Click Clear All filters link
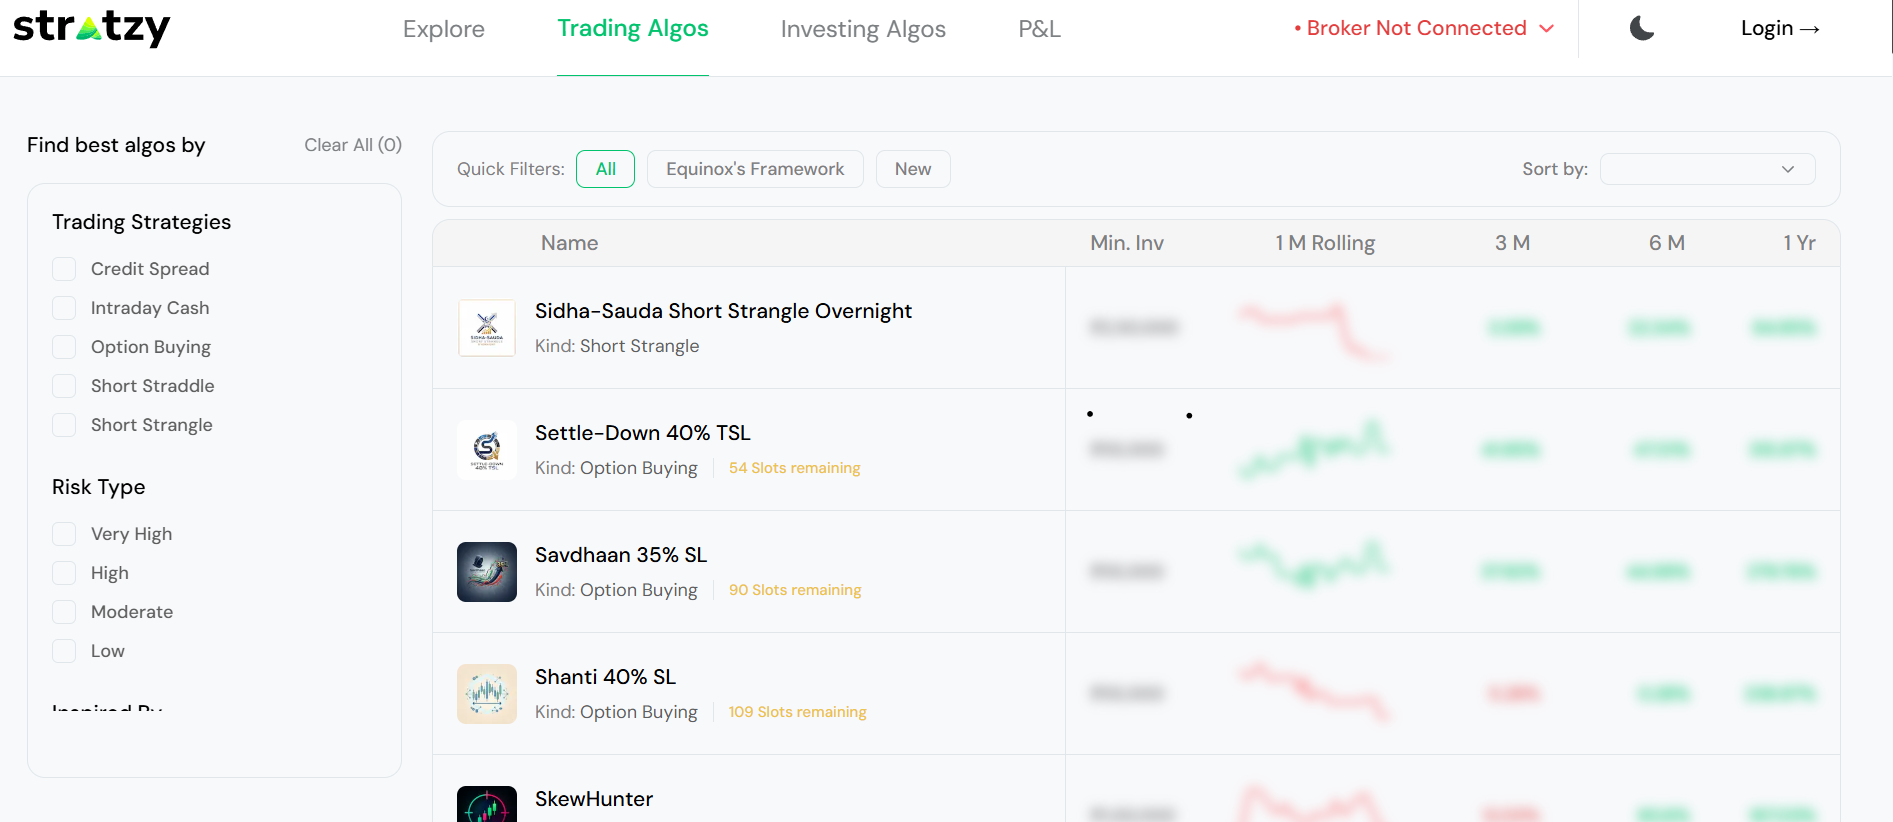This screenshot has height=822, width=1893. [x=353, y=145]
